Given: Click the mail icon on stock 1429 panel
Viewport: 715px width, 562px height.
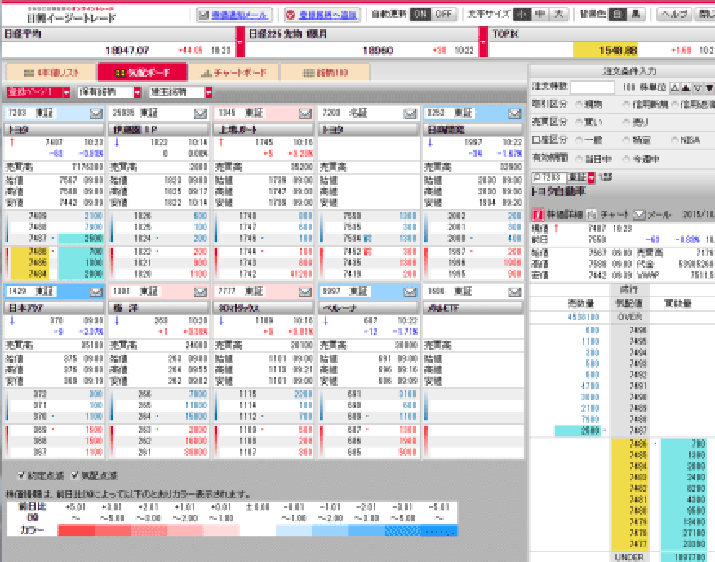Looking at the screenshot, I should [95, 291].
